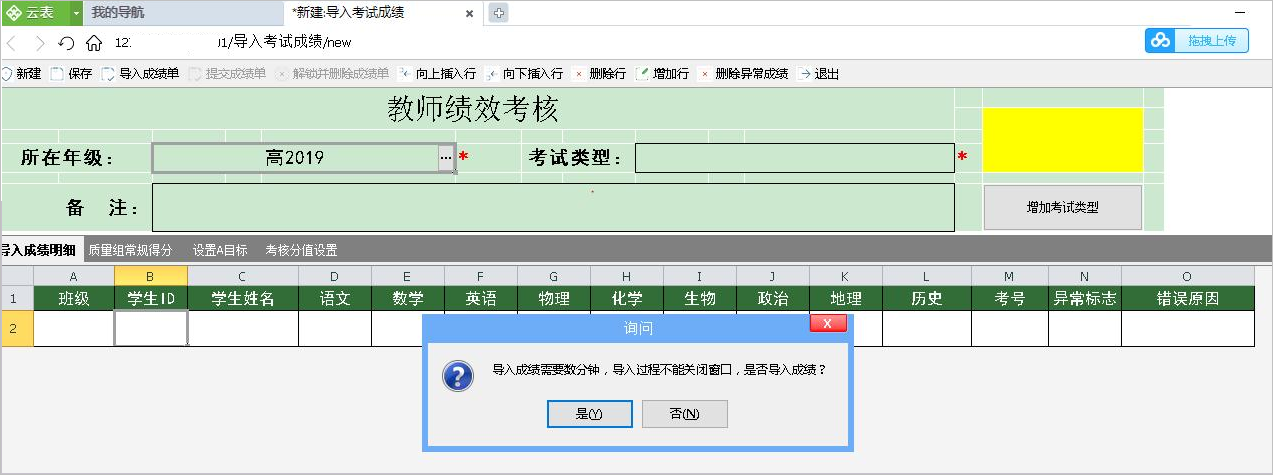This screenshot has height=475, width=1273.
Task: Click 退出 to exit the form
Action: point(819,74)
